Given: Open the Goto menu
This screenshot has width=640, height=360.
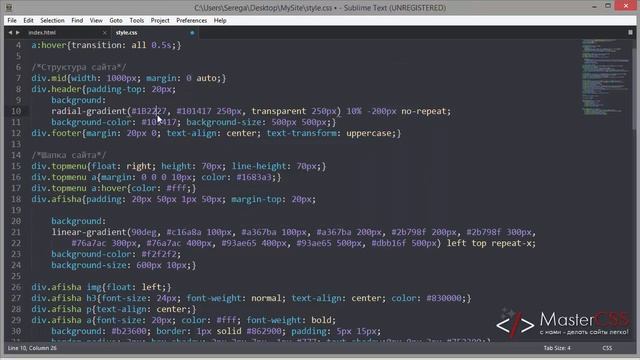Looking at the screenshot, I should click(x=116, y=20).
